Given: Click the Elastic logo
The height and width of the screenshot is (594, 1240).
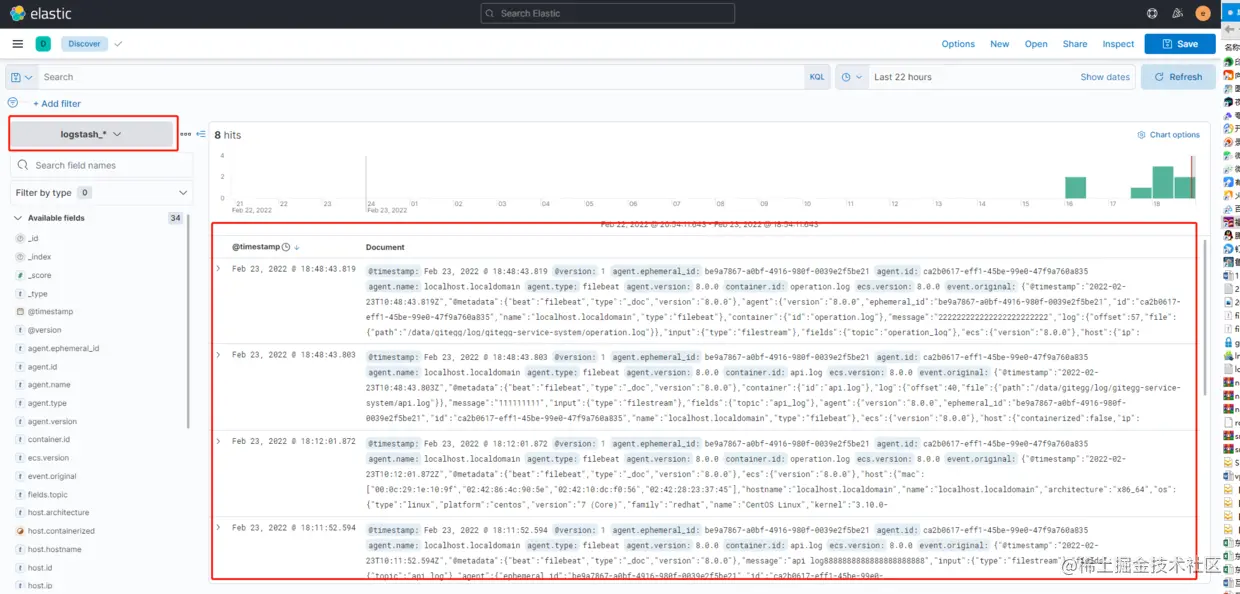Looking at the screenshot, I should click(x=40, y=13).
